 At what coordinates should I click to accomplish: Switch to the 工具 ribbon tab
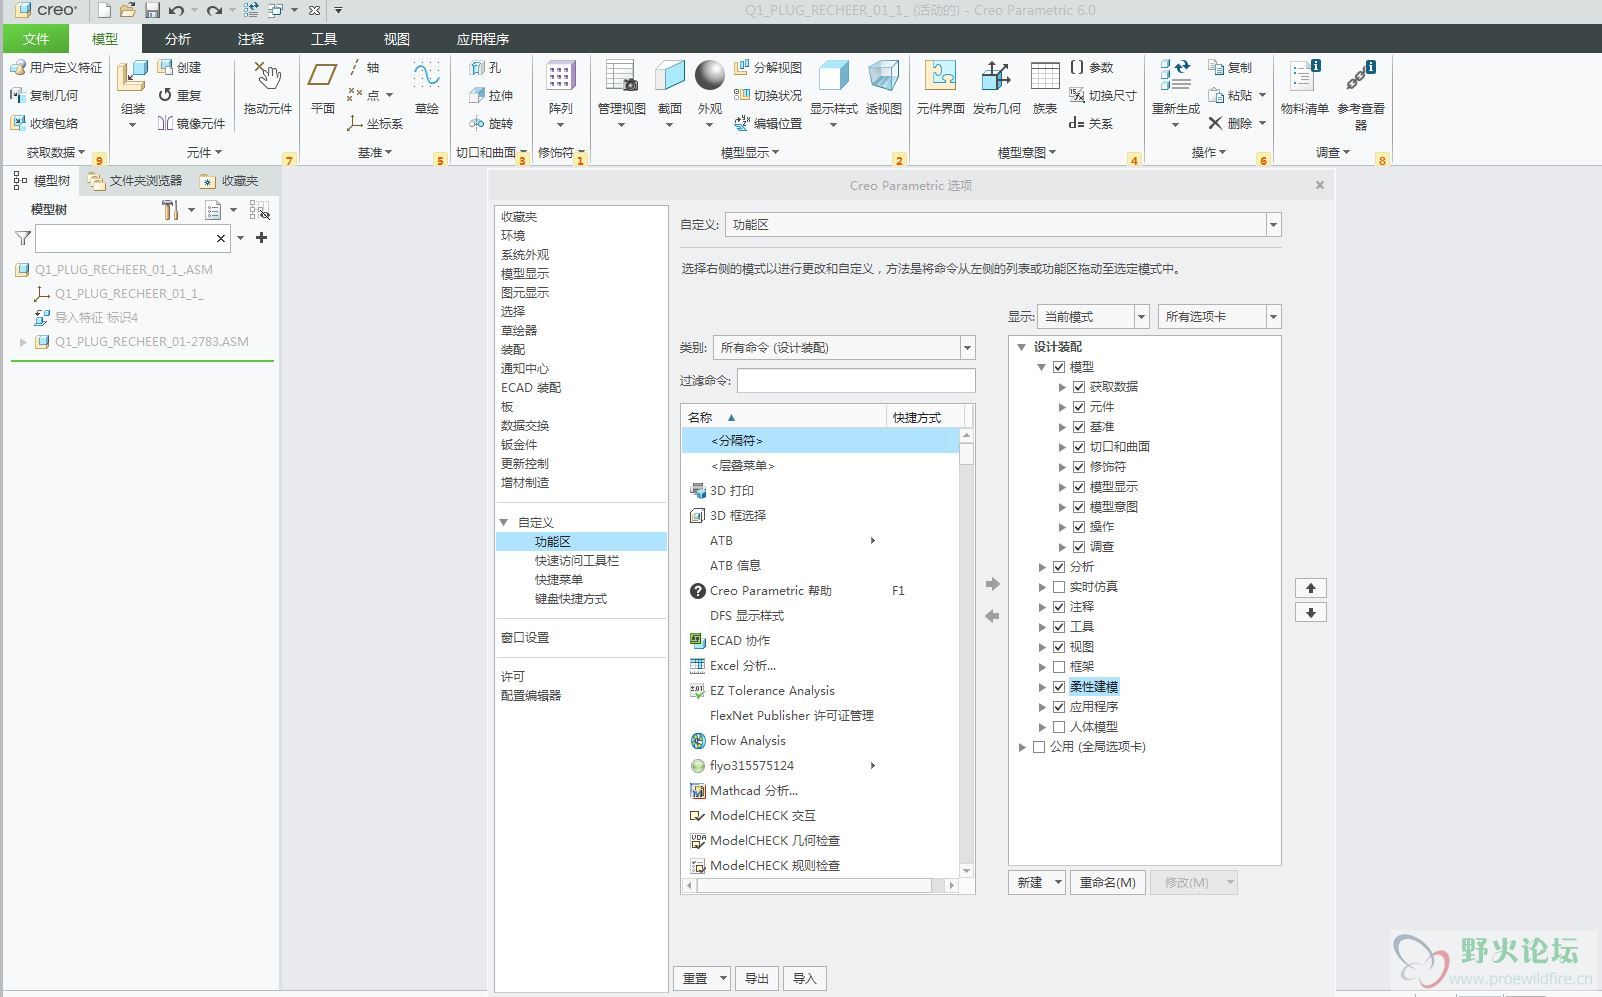pyautogui.click(x=324, y=39)
